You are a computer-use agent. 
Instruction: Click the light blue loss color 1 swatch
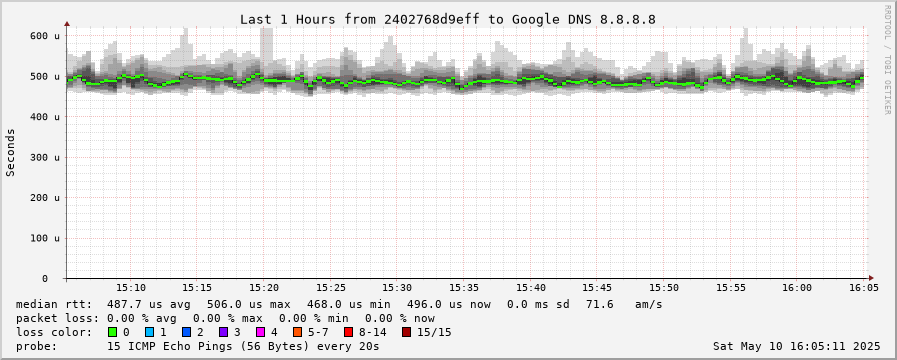(149, 332)
